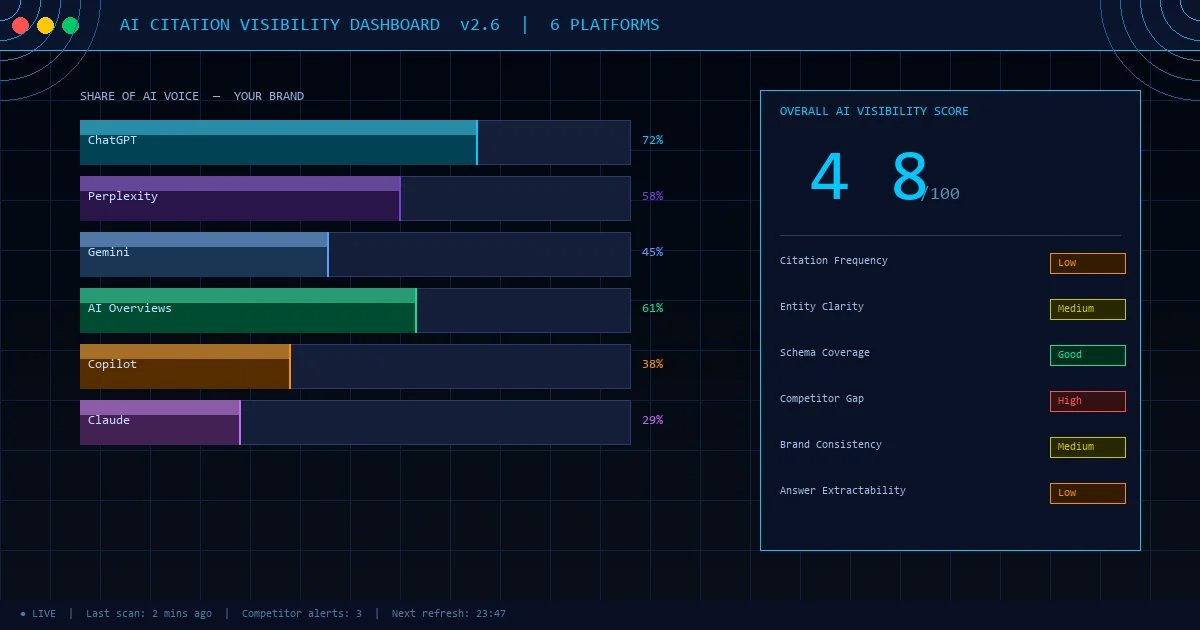Click the 29% Claude value
Viewport: 1200px width, 630px height.
click(x=652, y=420)
